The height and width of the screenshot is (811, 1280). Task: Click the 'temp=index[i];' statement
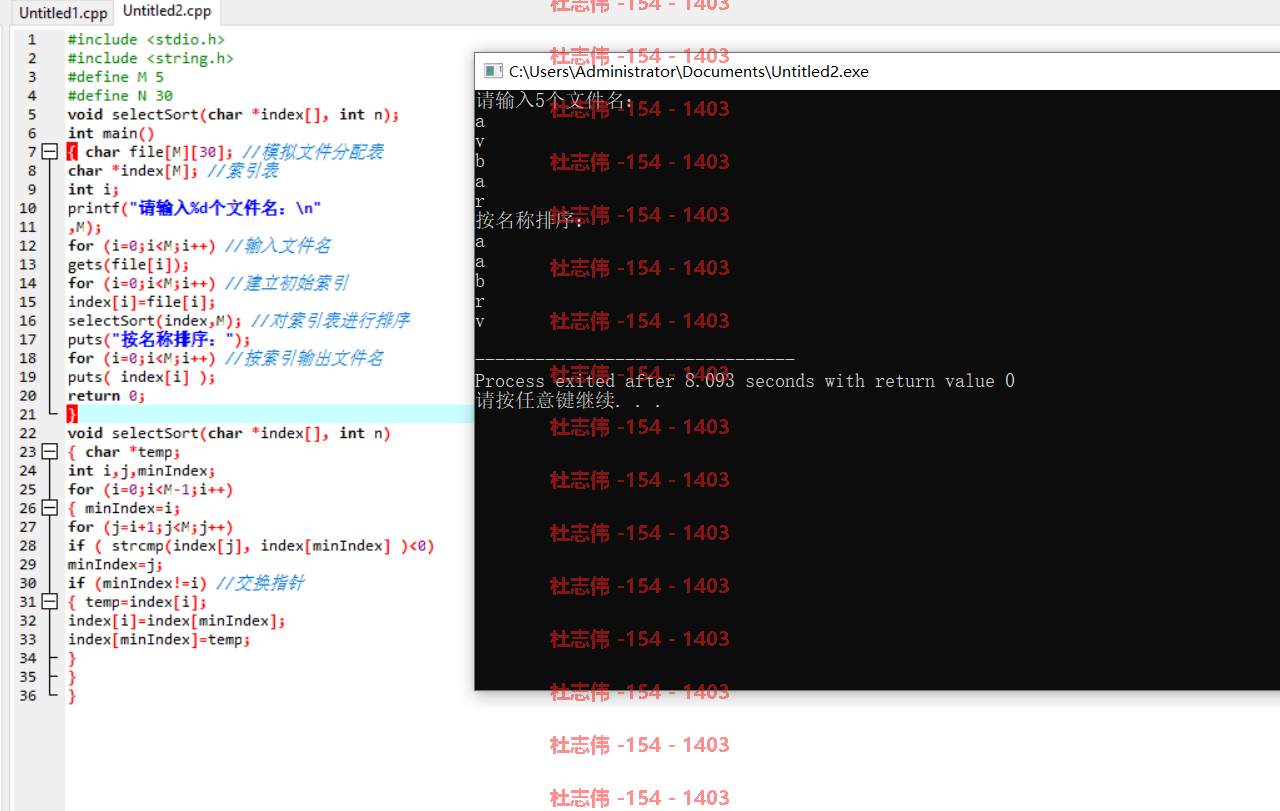tap(146, 602)
